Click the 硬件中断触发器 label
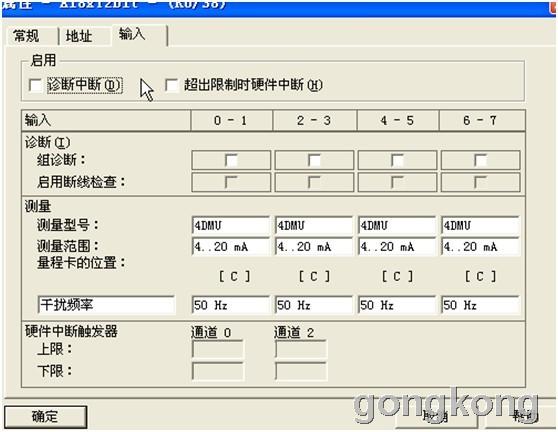 click(71, 331)
